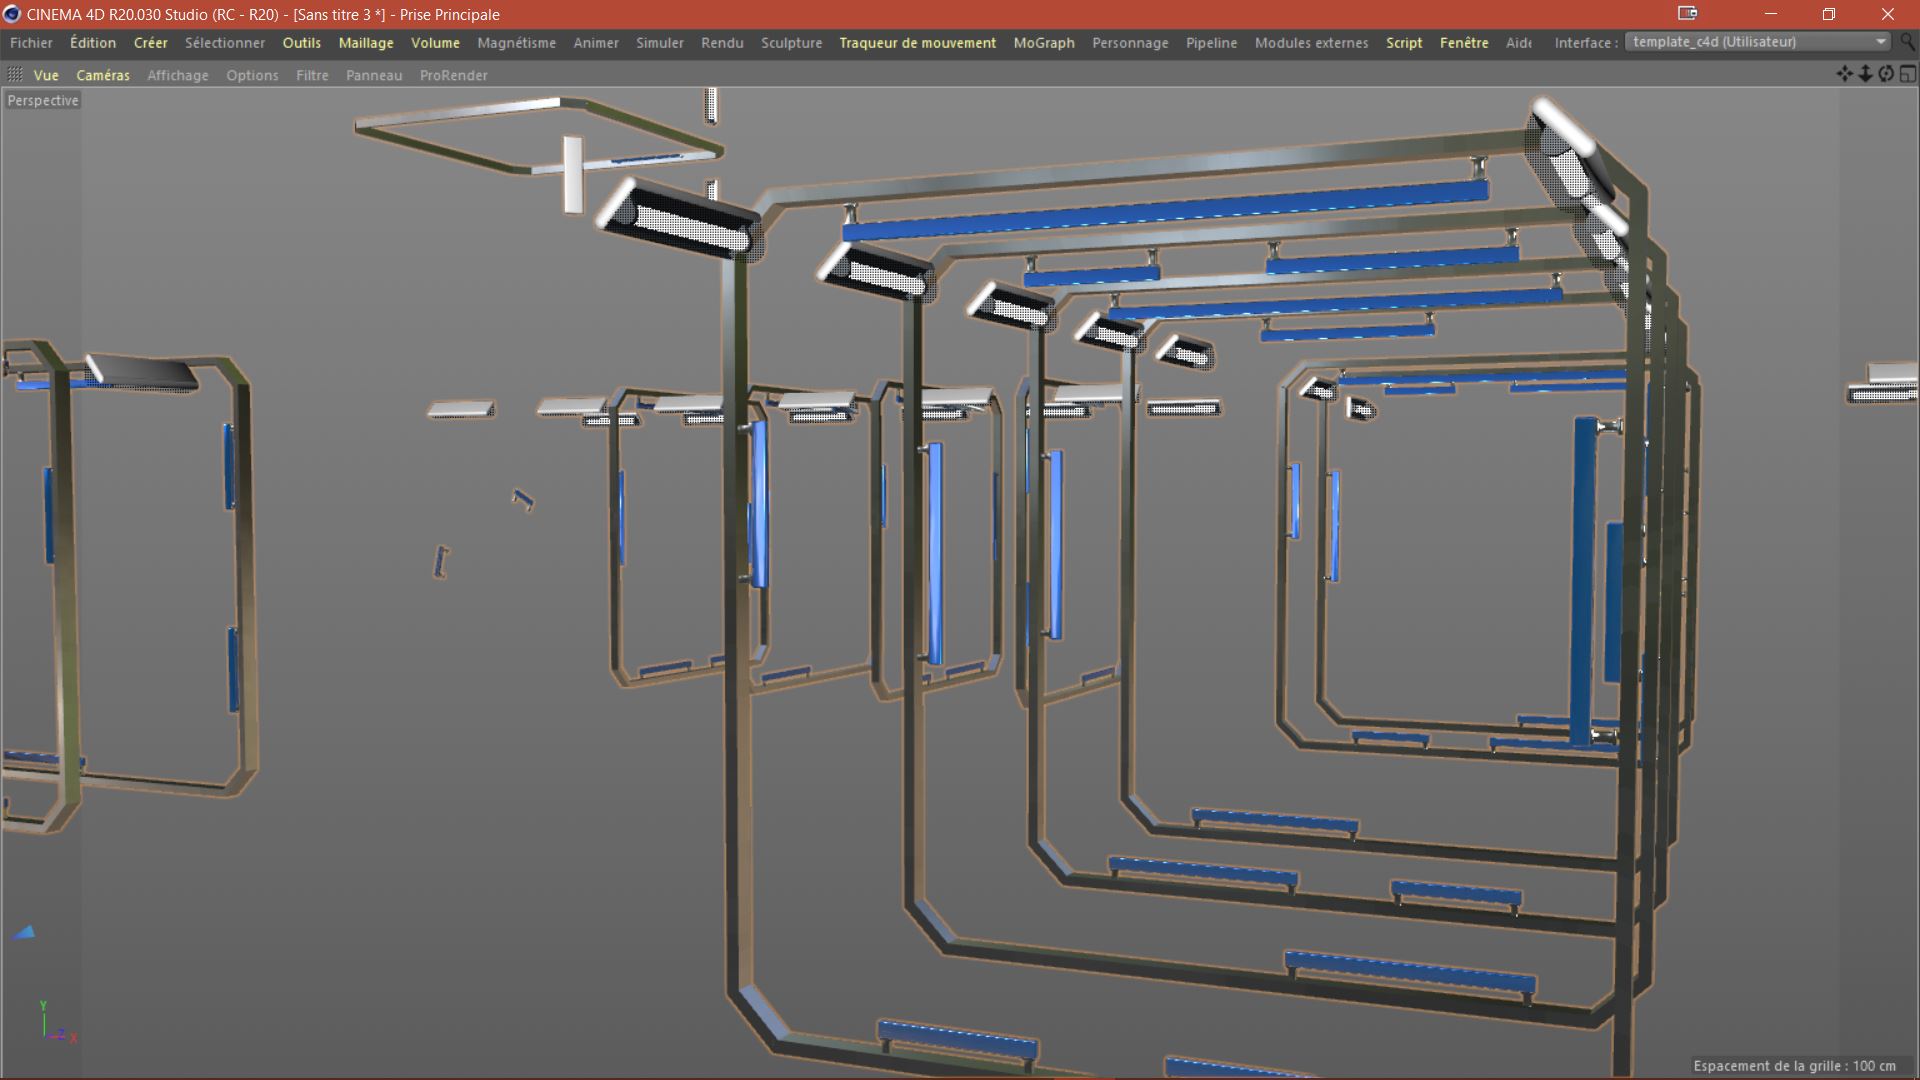The height and width of the screenshot is (1080, 1920).
Task: Click the fullscreen mode icon in title bar
Action: click(1687, 14)
